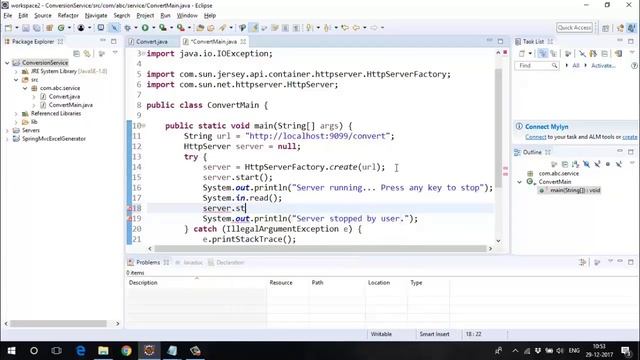Toggle Scheduled presentation in Task List
Viewport: 640px width, 360px height.
[x=553, y=53]
